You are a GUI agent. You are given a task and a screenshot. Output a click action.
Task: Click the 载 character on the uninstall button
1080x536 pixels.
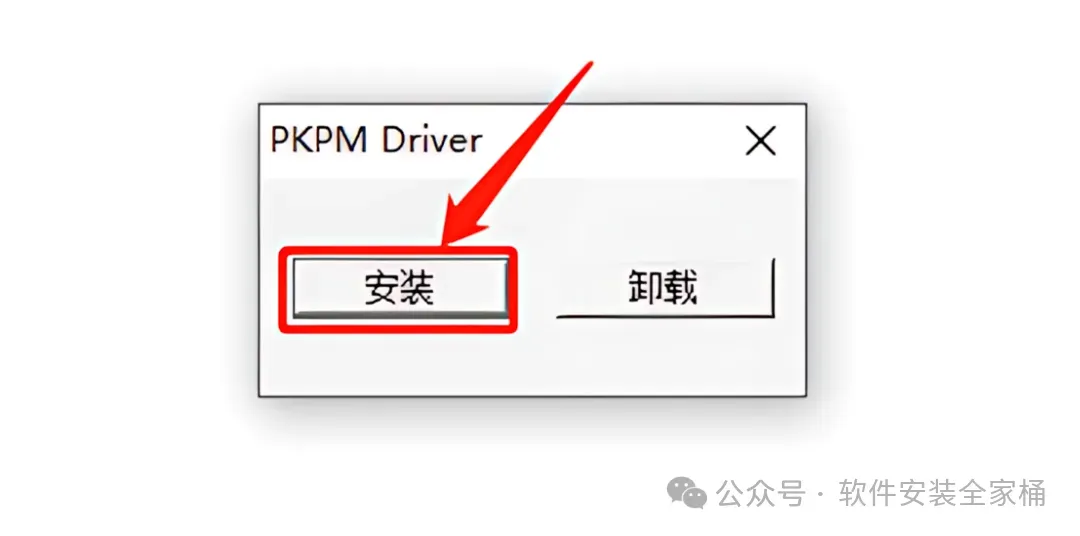[682, 287]
